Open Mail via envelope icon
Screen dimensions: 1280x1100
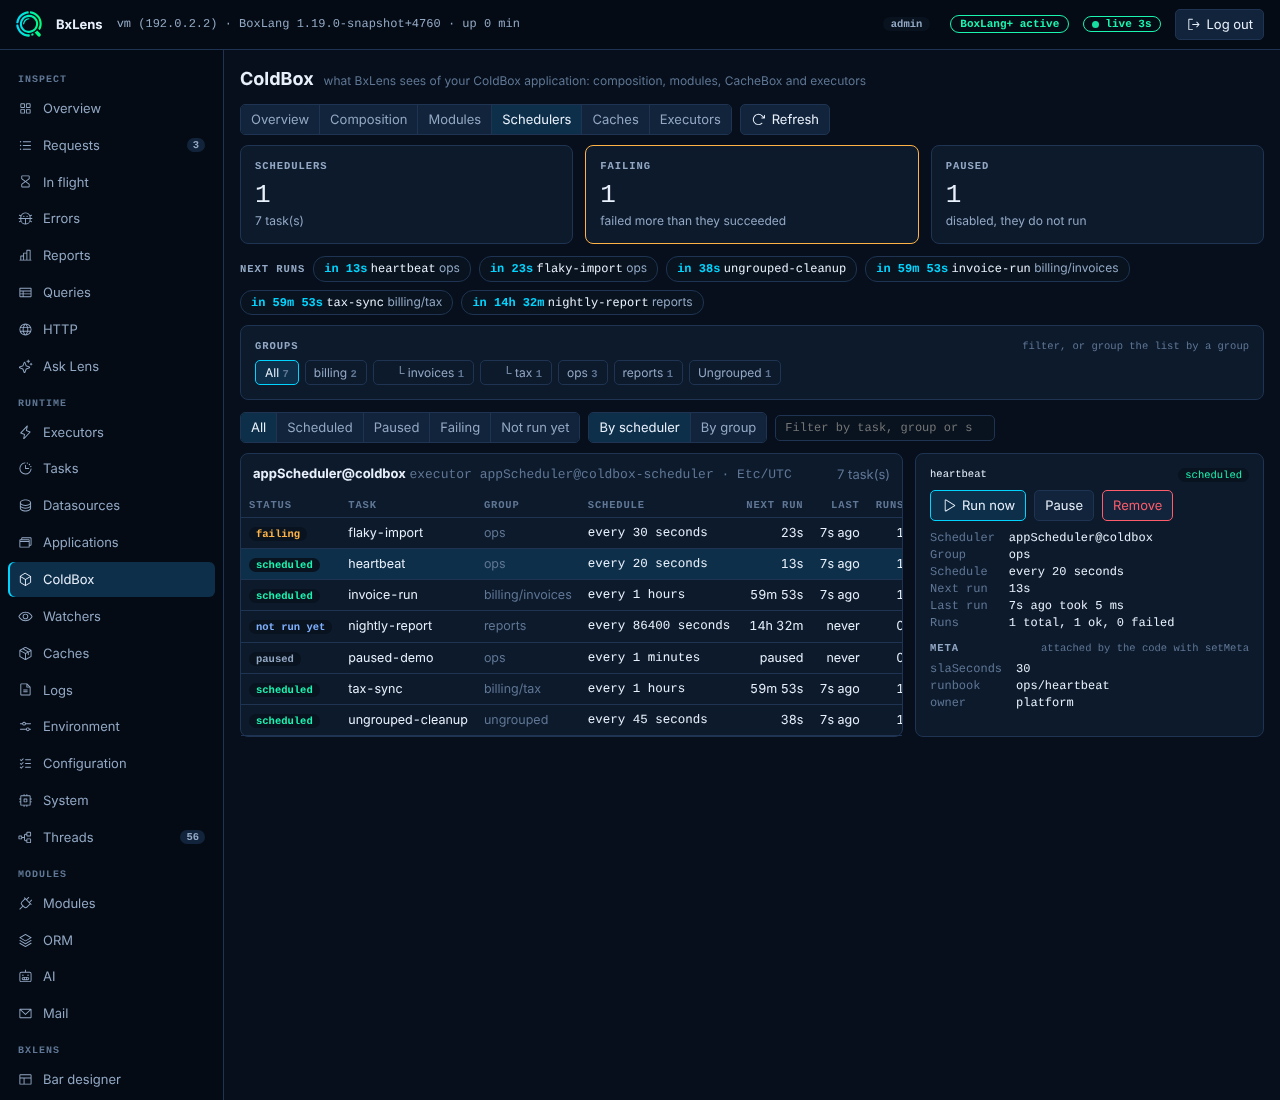click(x=26, y=1014)
